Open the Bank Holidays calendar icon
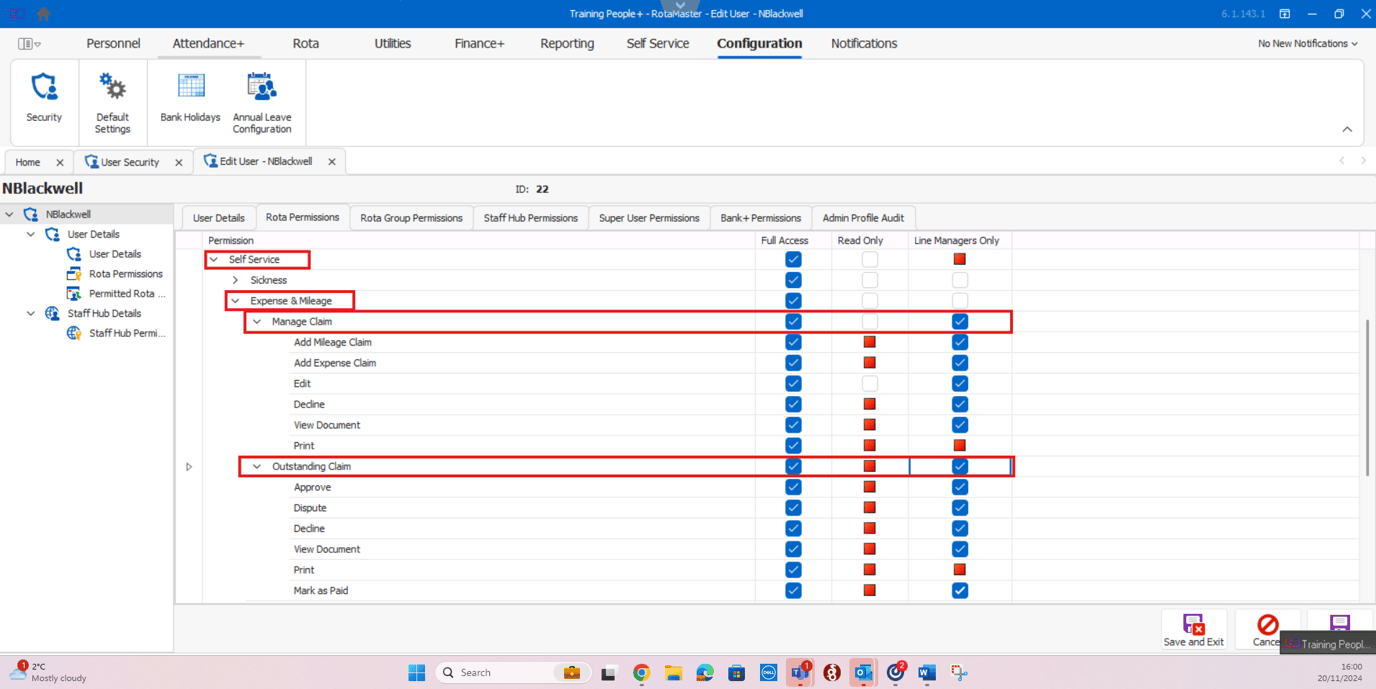1376x689 pixels. pos(190,86)
